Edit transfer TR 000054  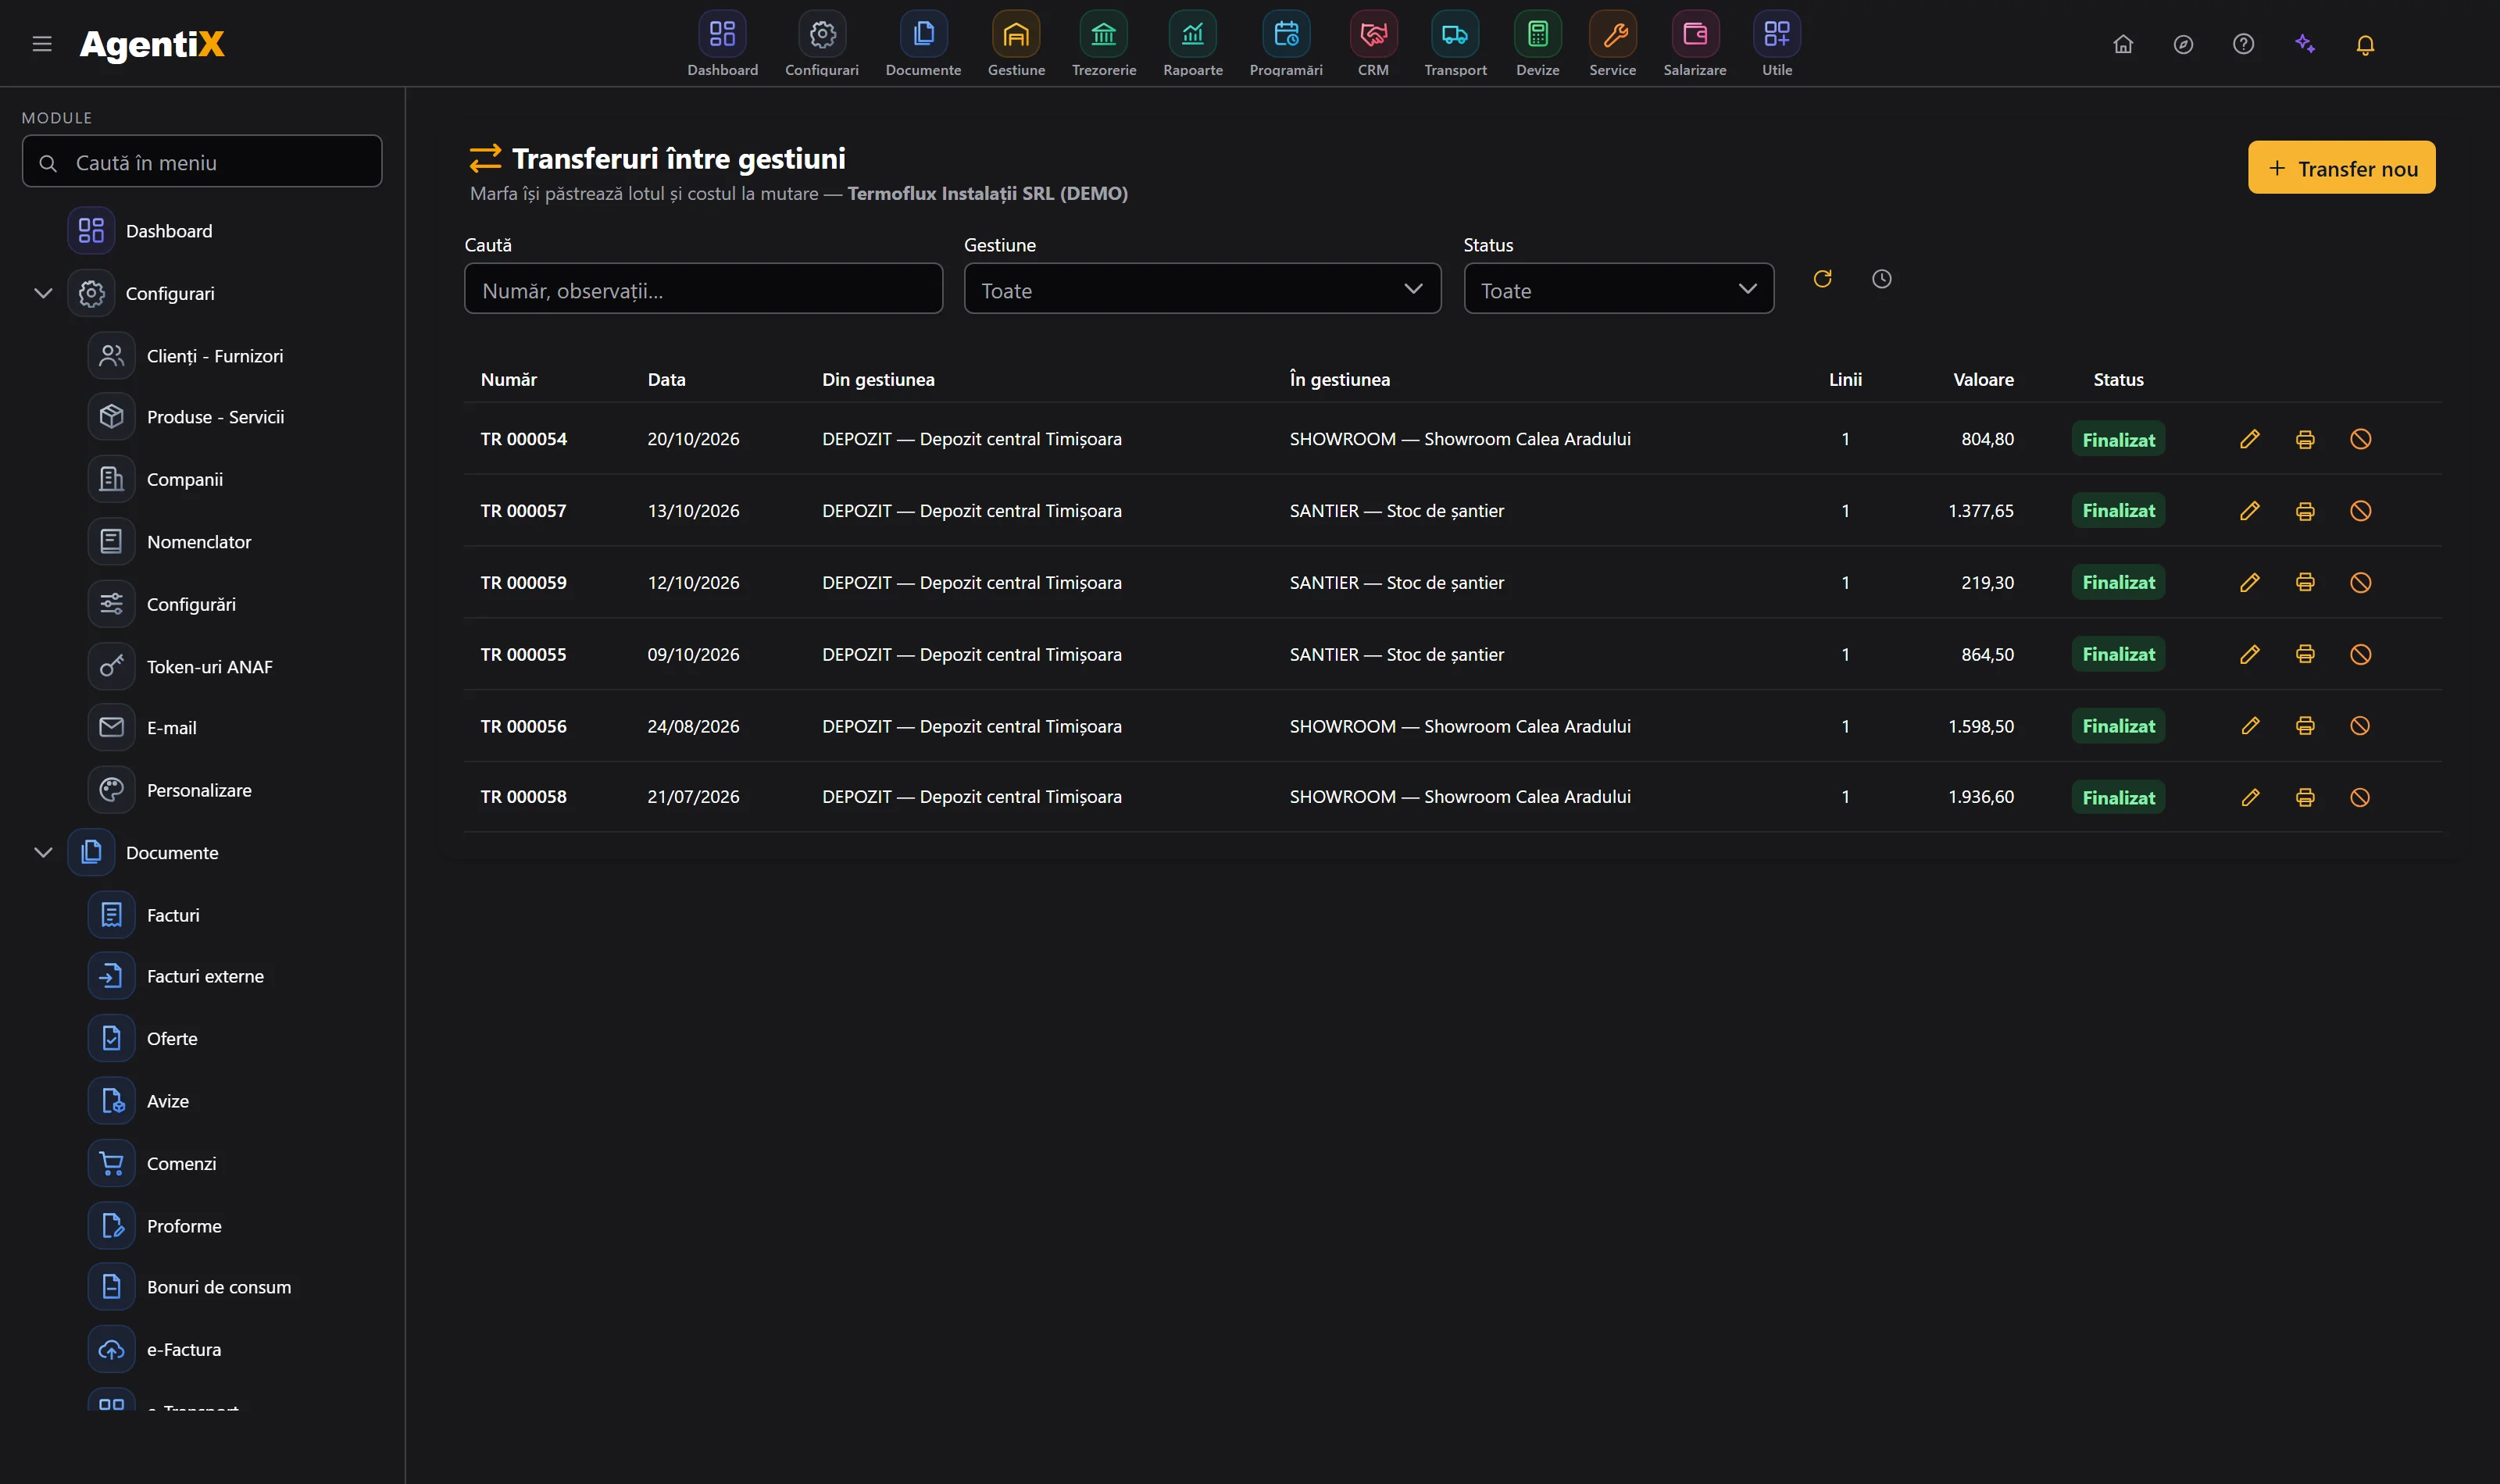click(x=2249, y=439)
